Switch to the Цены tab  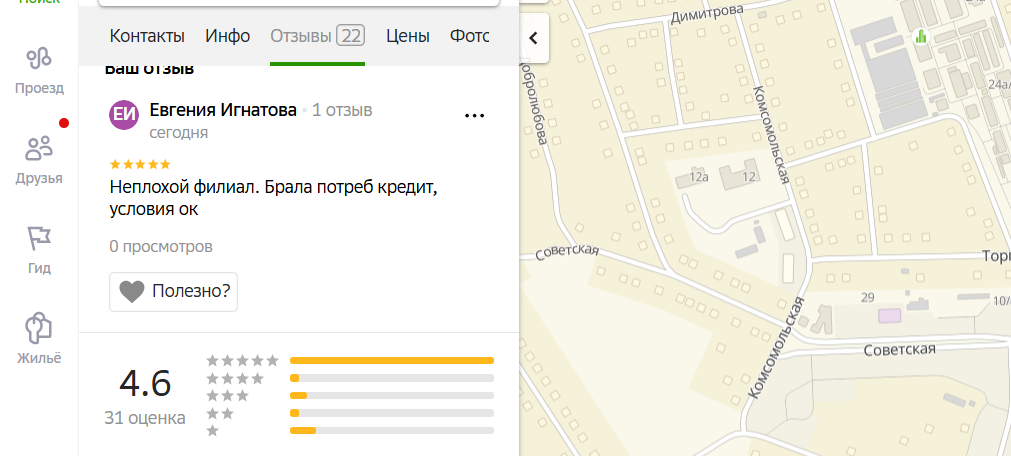(407, 36)
